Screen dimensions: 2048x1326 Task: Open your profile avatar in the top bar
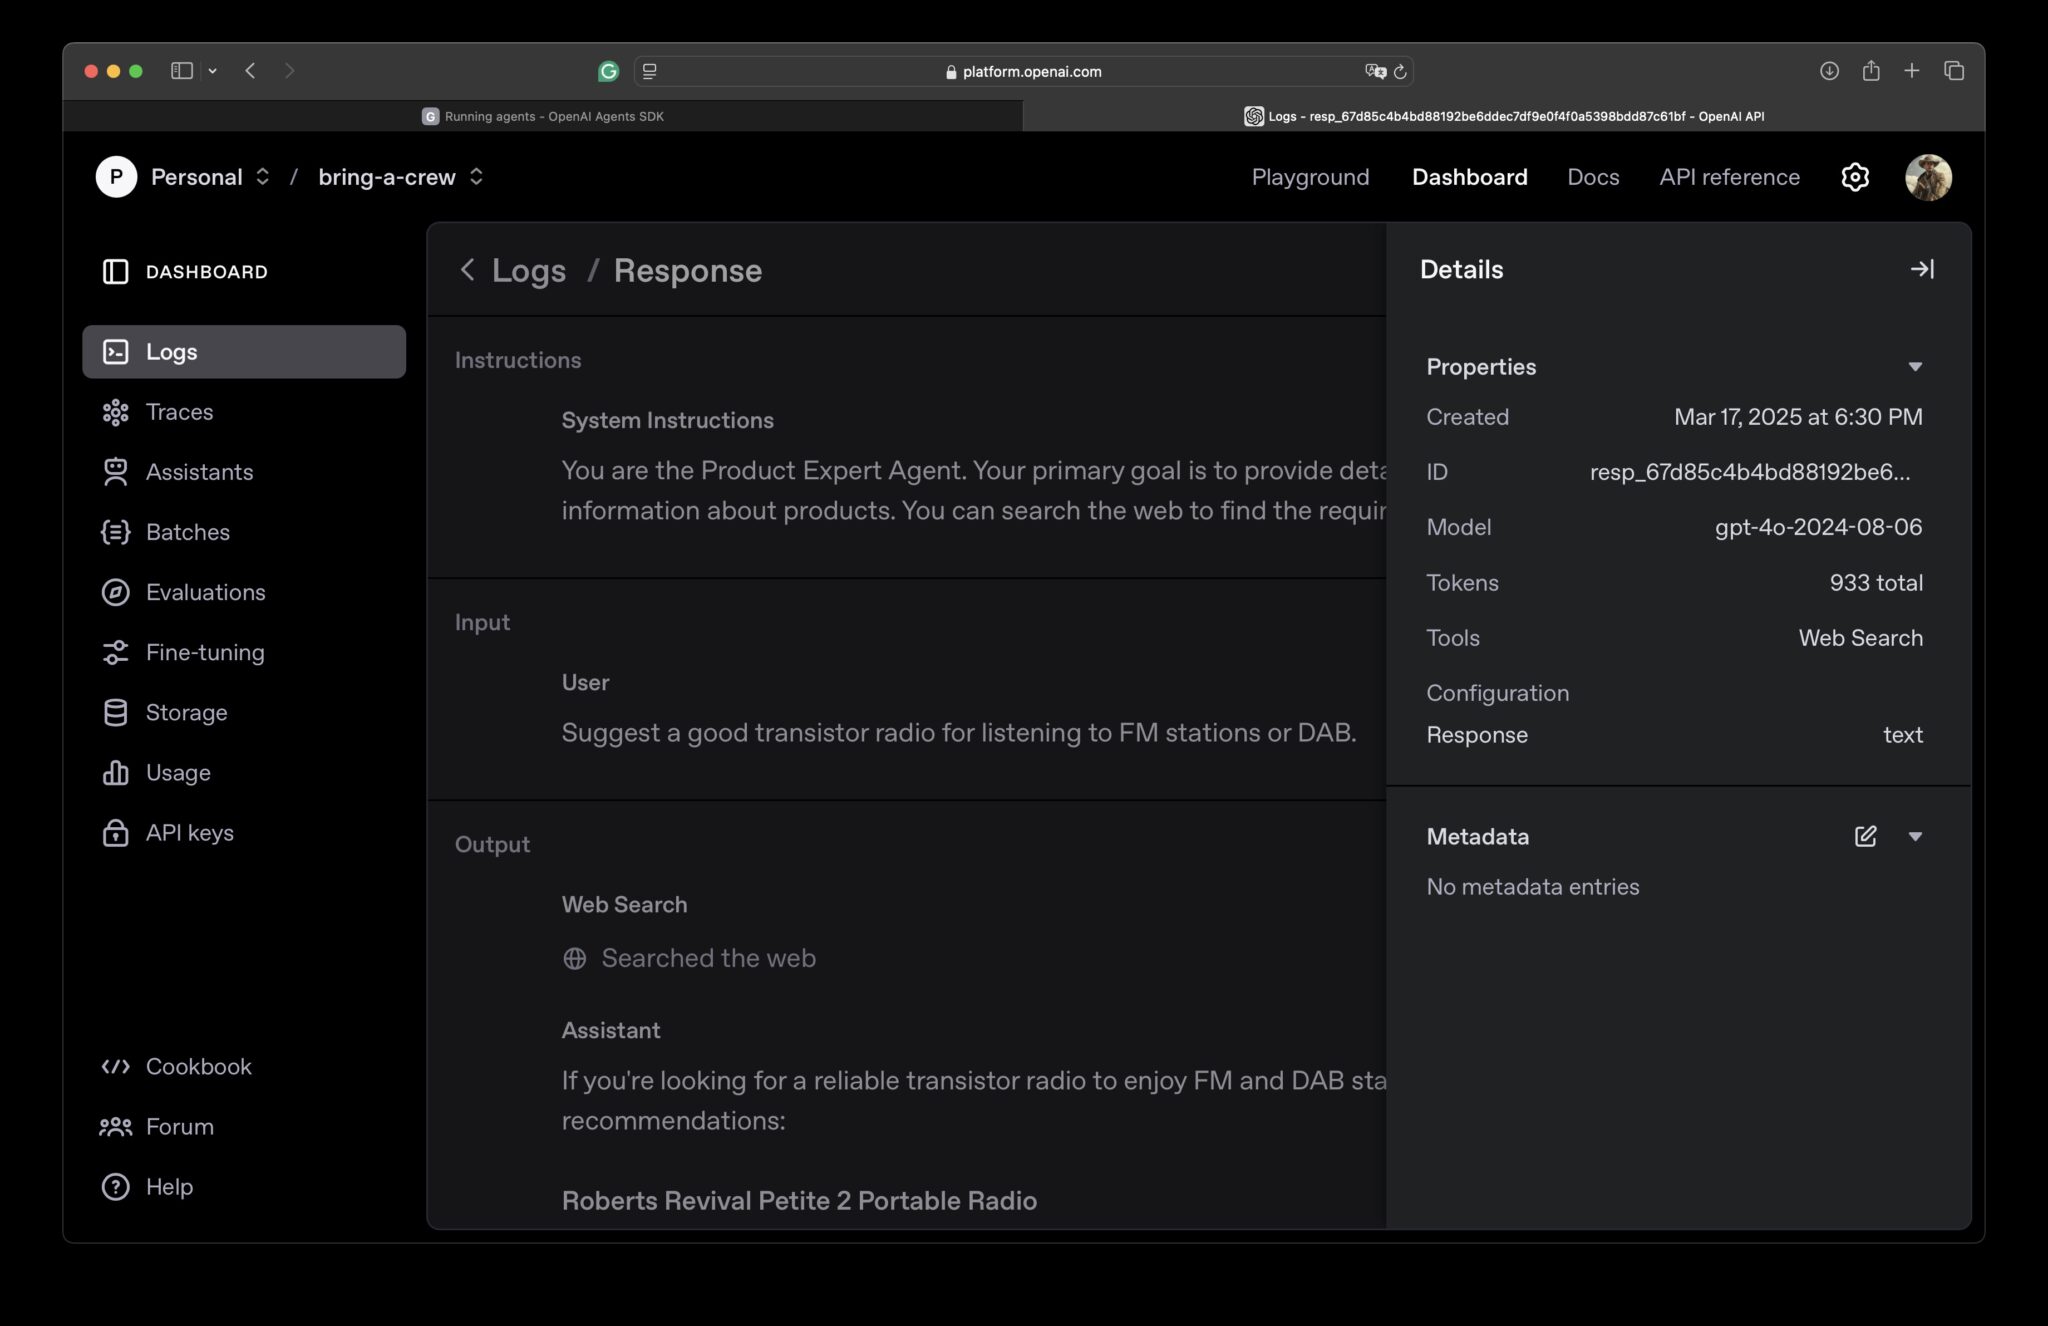(x=1928, y=177)
